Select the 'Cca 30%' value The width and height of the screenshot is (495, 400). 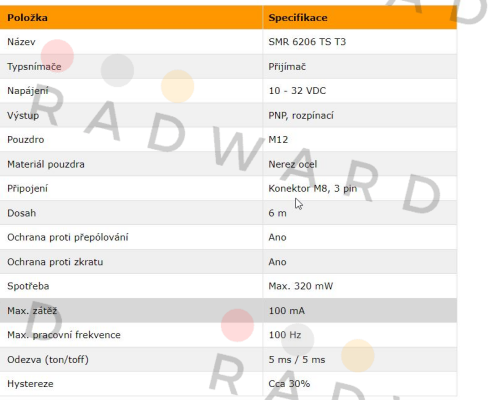coord(289,384)
